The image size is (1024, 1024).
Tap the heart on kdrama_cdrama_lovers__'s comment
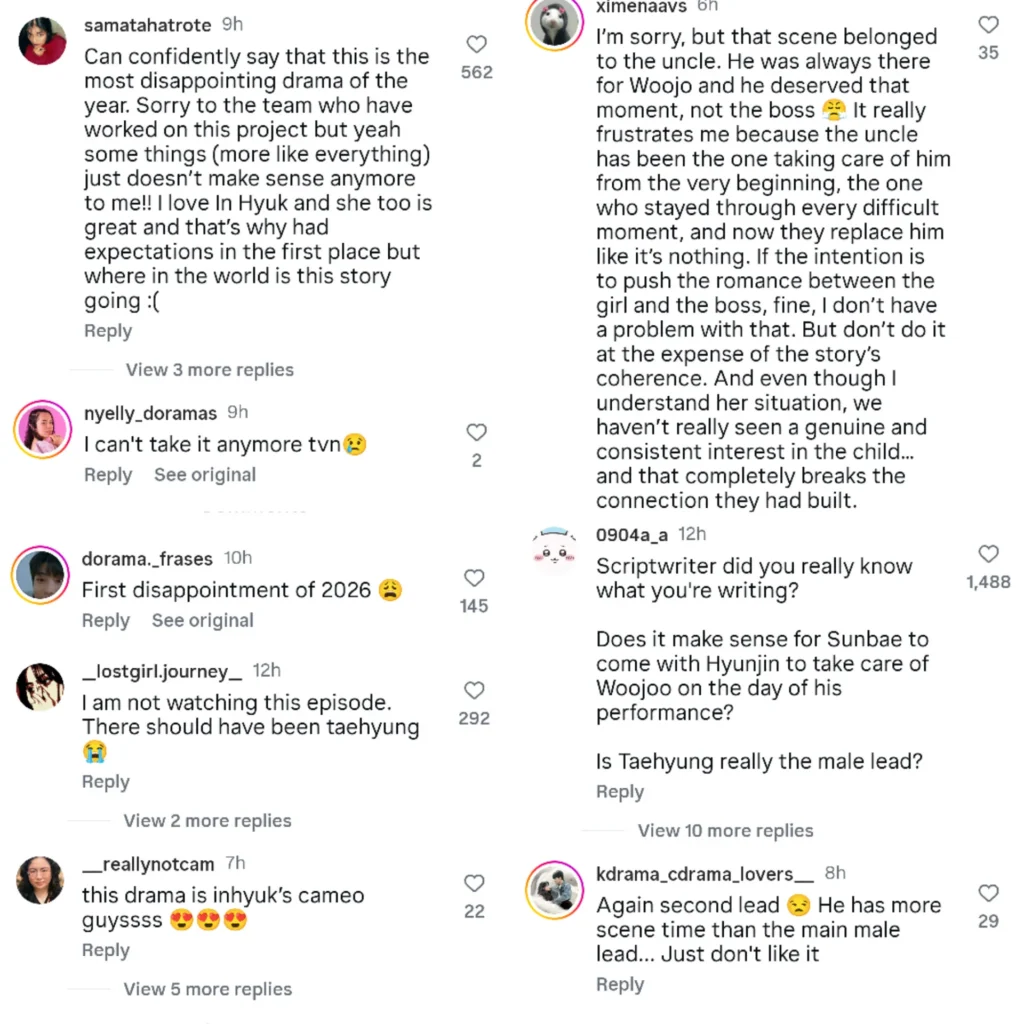pos(988,892)
